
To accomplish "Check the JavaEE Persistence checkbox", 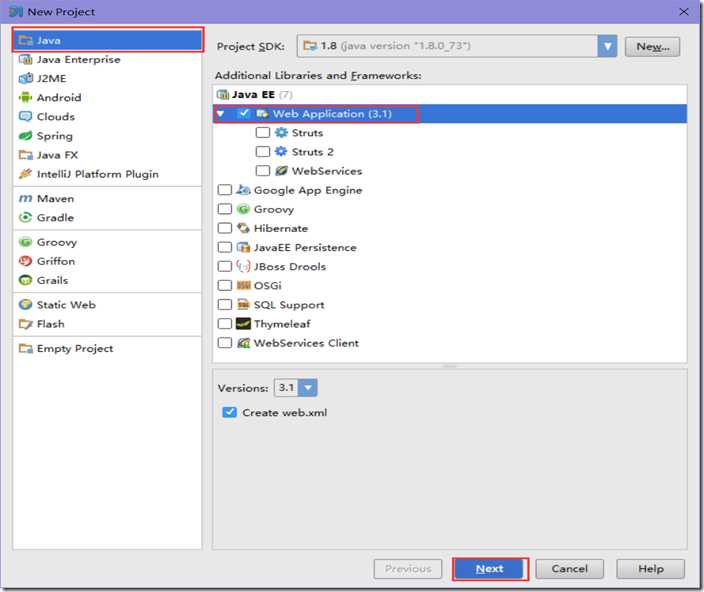I will coord(224,247).
